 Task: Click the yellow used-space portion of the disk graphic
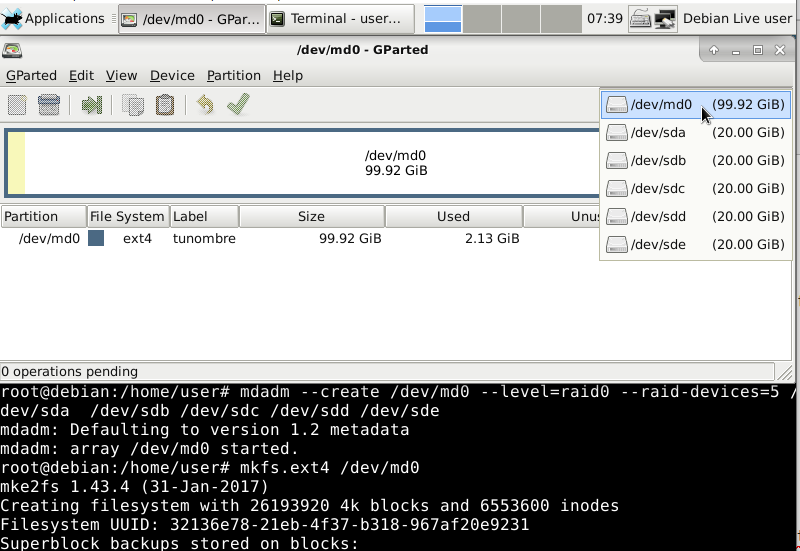tap(16, 163)
